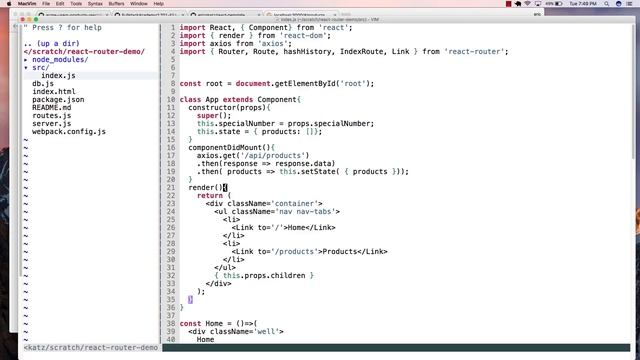This screenshot has height=360, width=640.
Task: Place cursor on div className='container' line
Action: pyautogui.click(x=264, y=204)
